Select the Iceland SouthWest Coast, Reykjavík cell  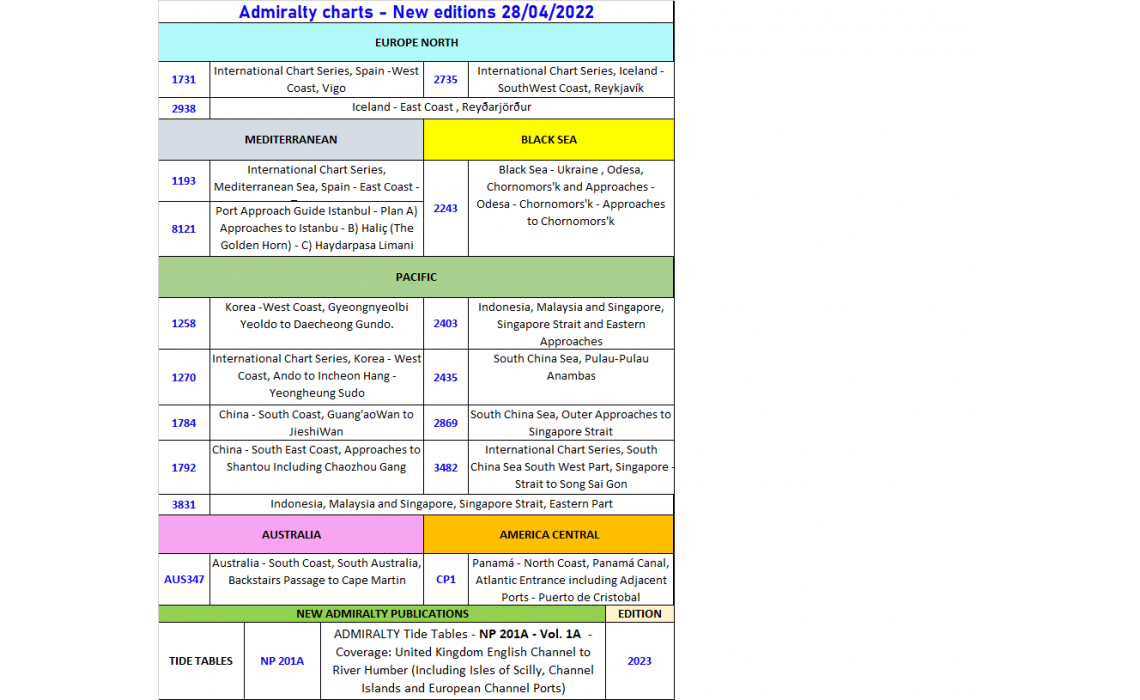point(571,79)
